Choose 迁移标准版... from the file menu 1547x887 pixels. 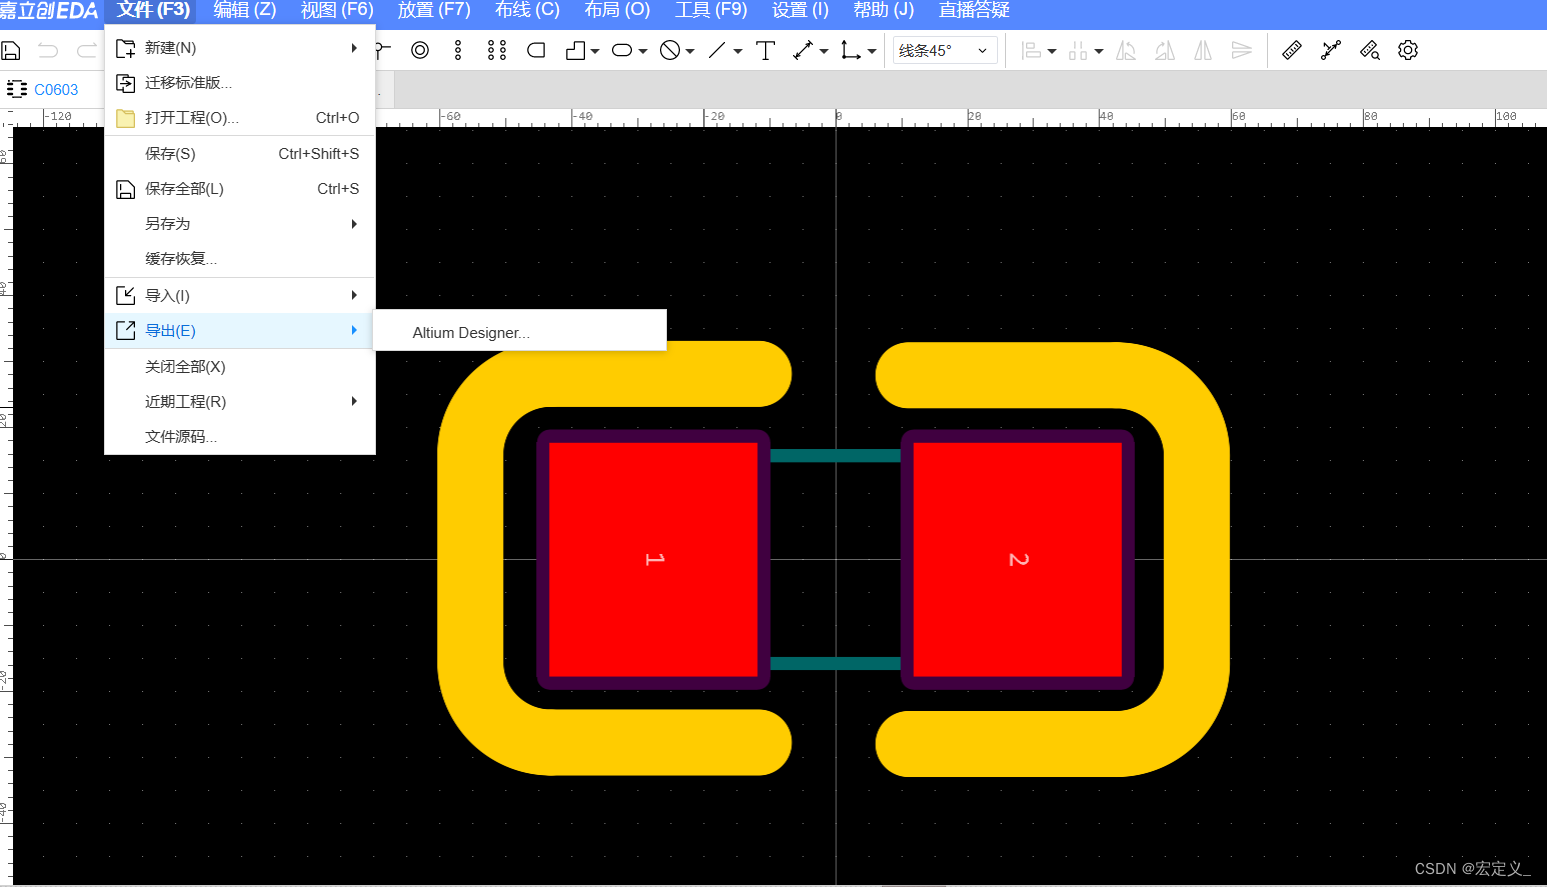point(240,83)
